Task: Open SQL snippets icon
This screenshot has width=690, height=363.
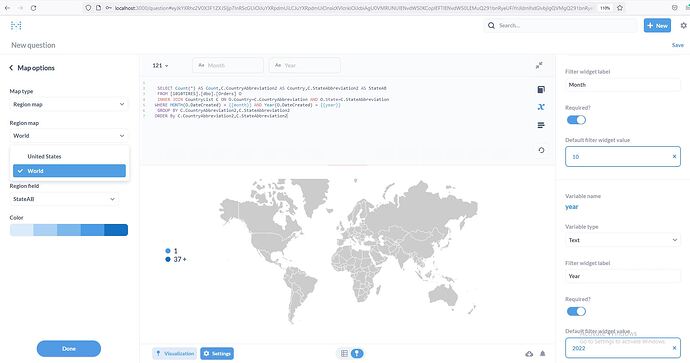Action: pyautogui.click(x=541, y=125)
